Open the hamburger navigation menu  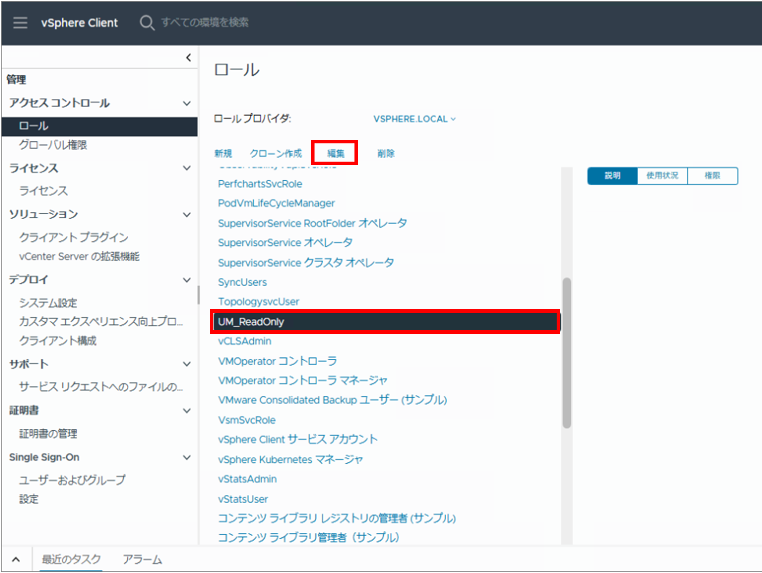click(20, 22)
